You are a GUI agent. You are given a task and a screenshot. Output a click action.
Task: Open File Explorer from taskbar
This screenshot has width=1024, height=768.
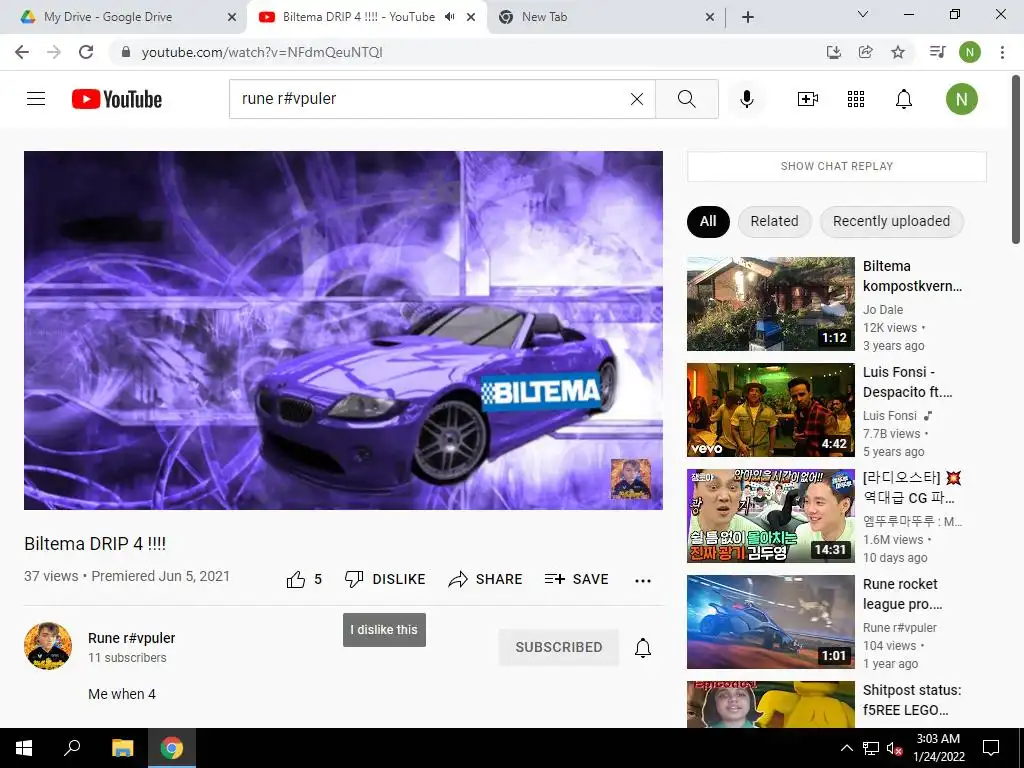click(122, 748)
